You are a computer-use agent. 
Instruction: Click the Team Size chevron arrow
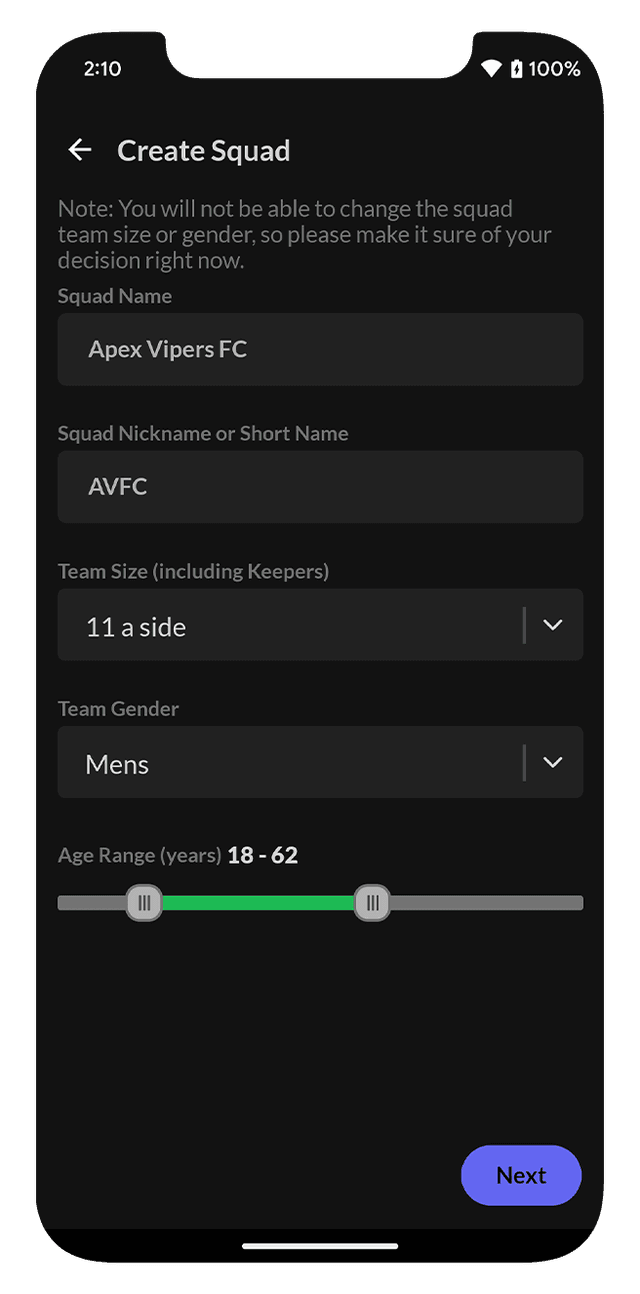point(553,625)
